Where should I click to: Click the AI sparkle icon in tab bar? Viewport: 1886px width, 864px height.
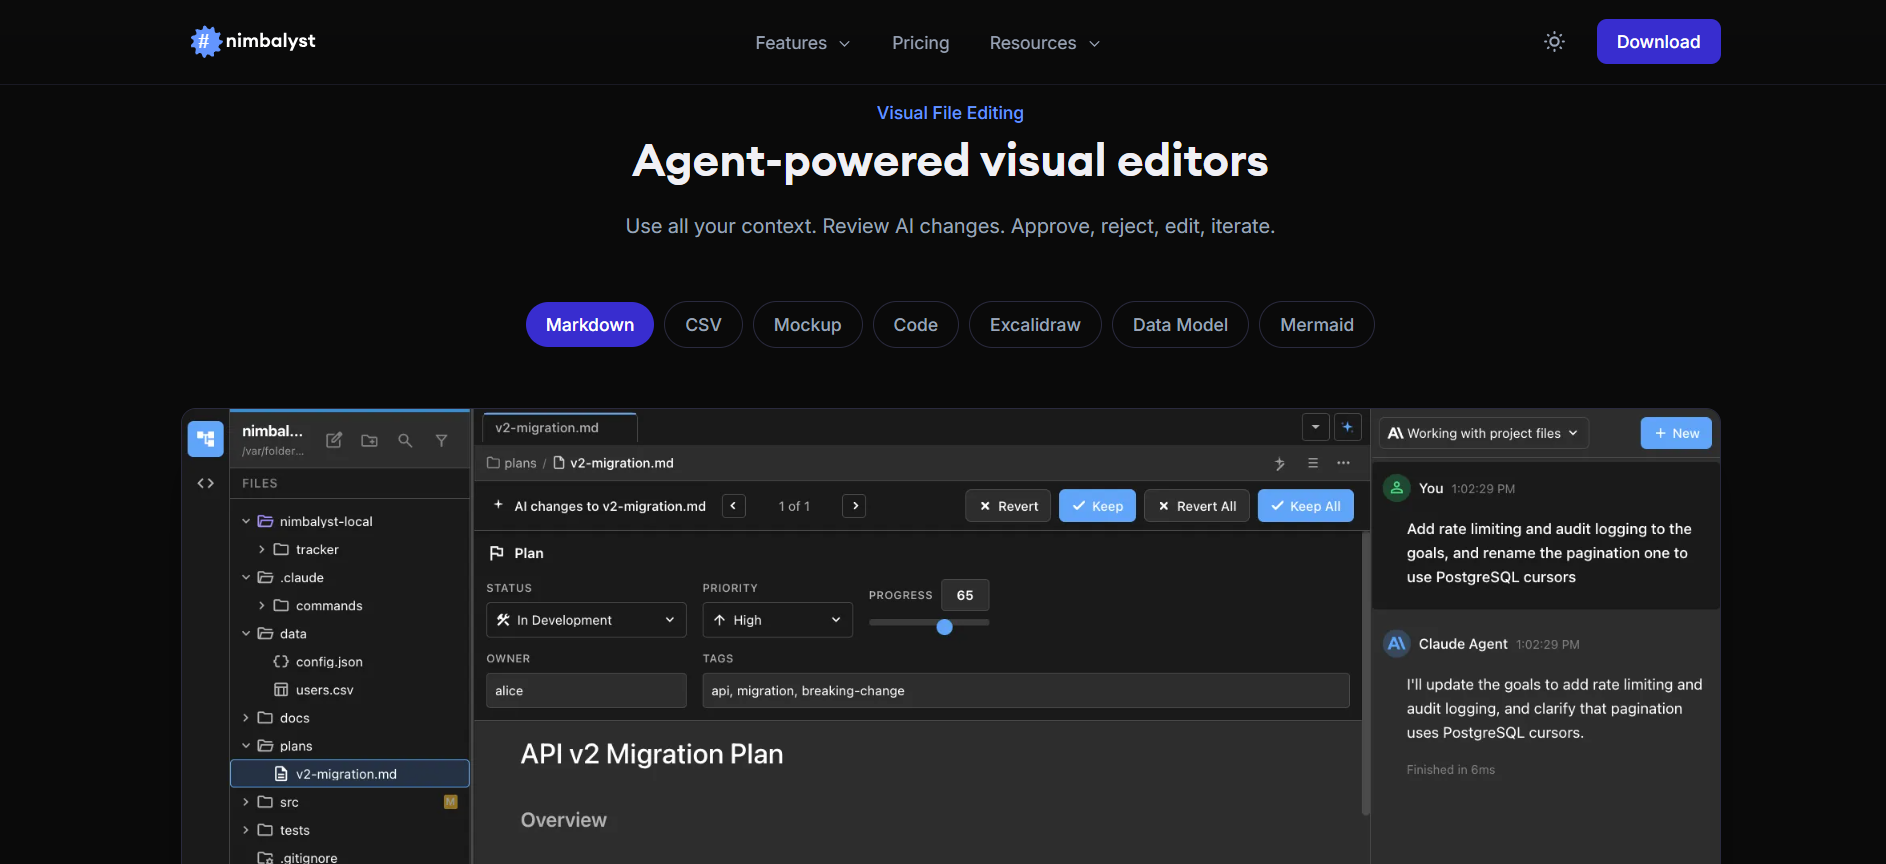click(x=1347, y=427)
